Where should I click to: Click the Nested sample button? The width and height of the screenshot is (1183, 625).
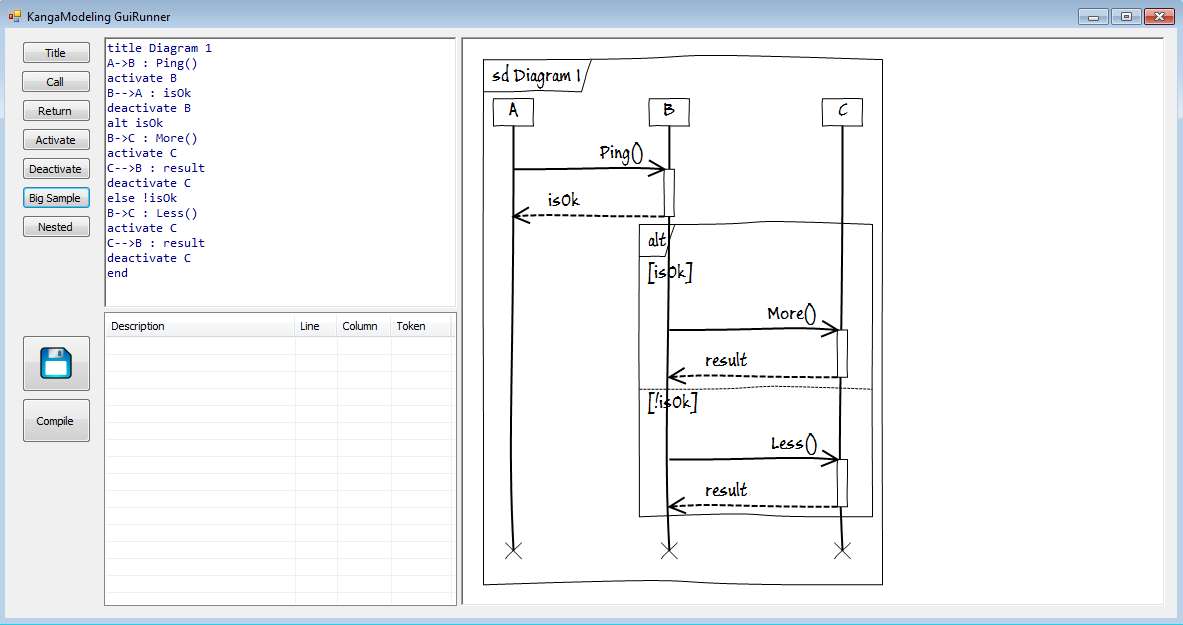point(56,227)
